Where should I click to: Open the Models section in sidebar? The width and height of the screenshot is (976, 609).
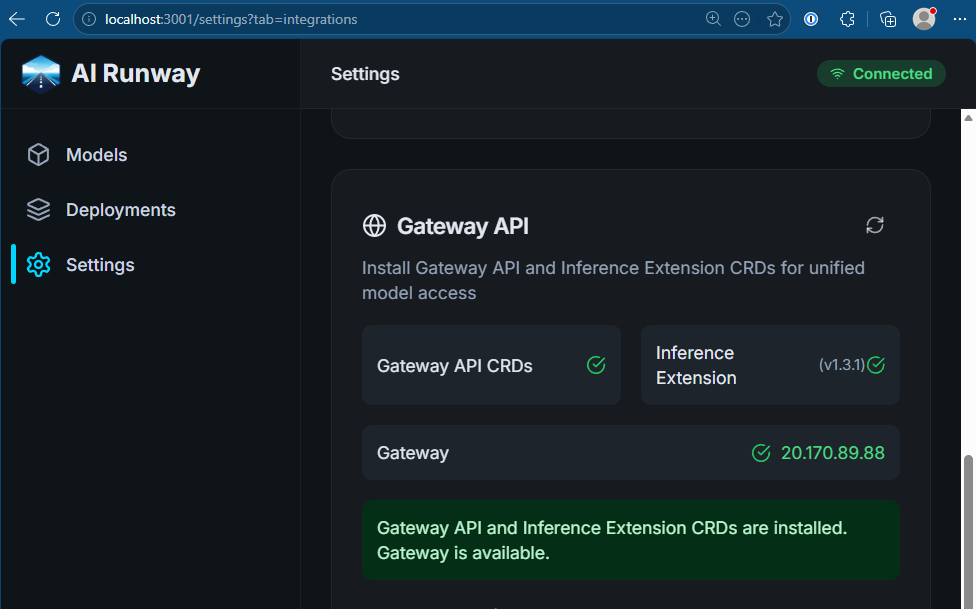tap(96, 155)
